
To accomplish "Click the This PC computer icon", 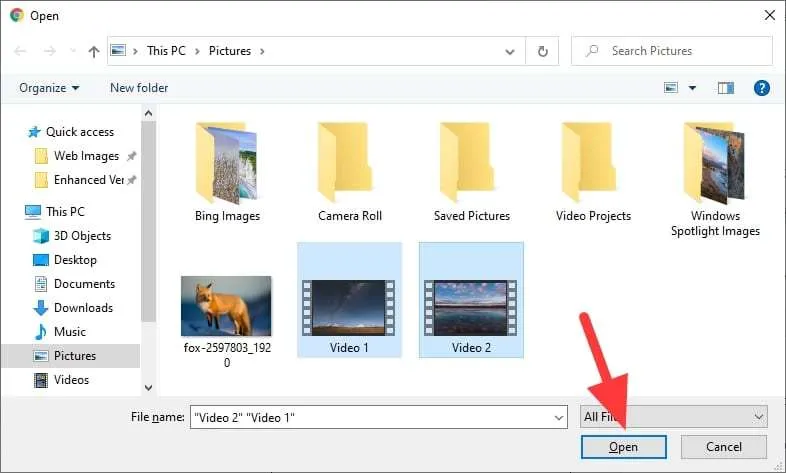I will tap(33, 211).
